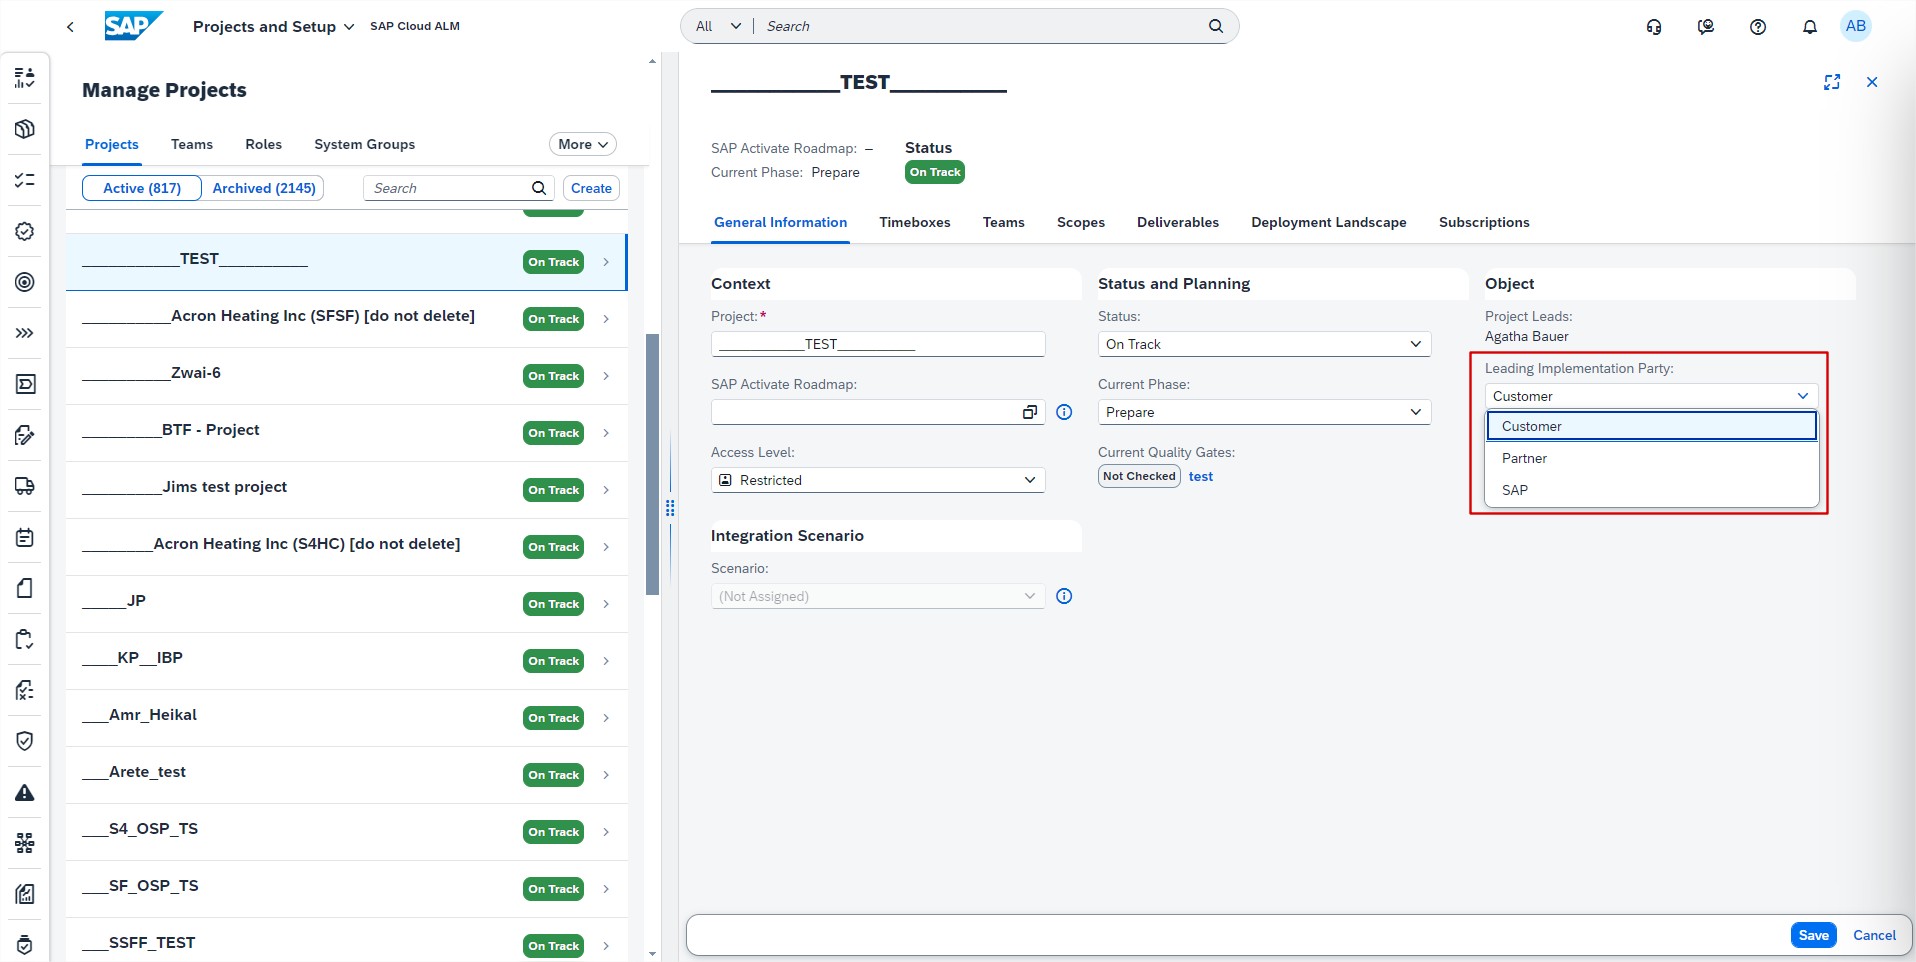Expand the Access Level Restricted dropdown
The image size is (1916, 962).
click(x=877, y=480)
